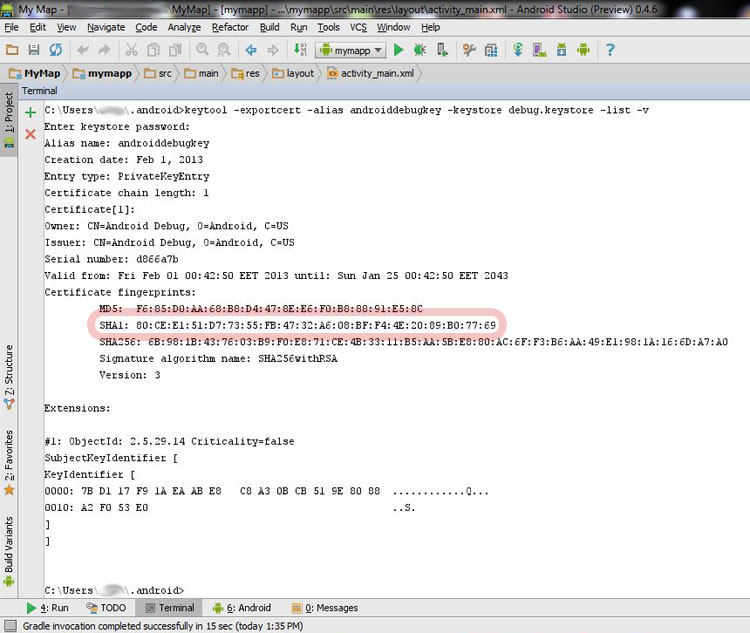Switch to the TODO tab
The height and width of the screenshot is (633, 750).
pyautogui.click(x=106, y=608)
